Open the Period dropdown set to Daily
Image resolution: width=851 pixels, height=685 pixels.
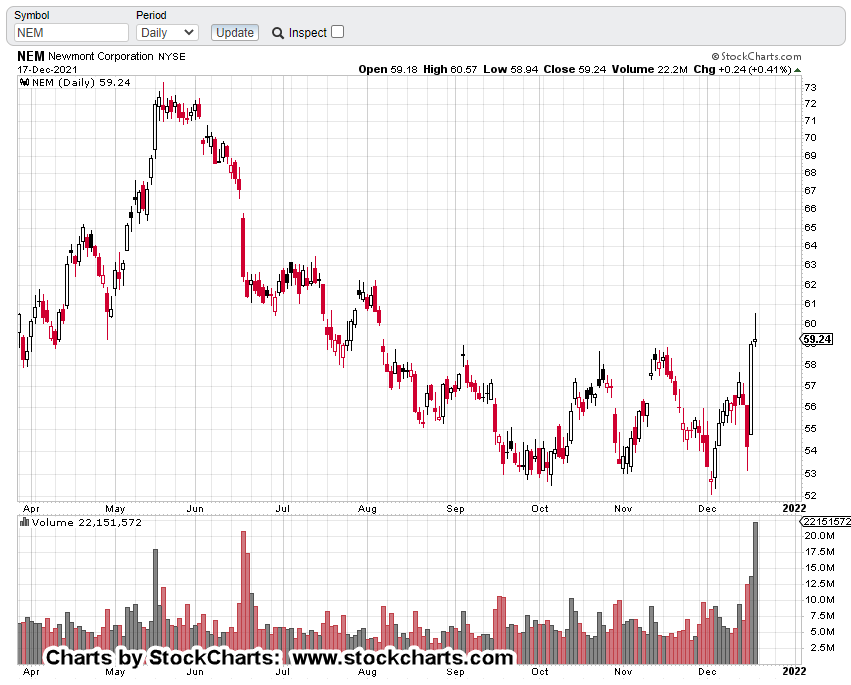tap(167, 33)
